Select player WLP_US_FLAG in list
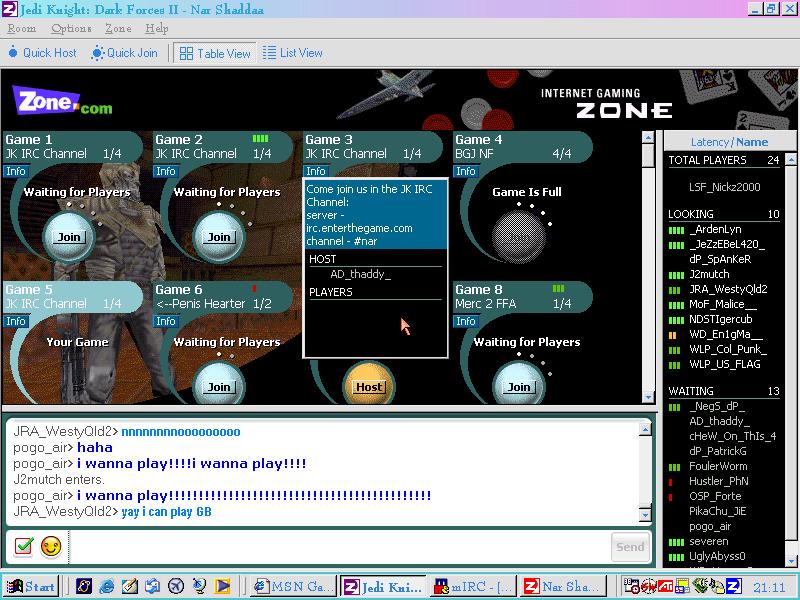Viewport: 800px width, 600px height. click(x=724, y=364)
